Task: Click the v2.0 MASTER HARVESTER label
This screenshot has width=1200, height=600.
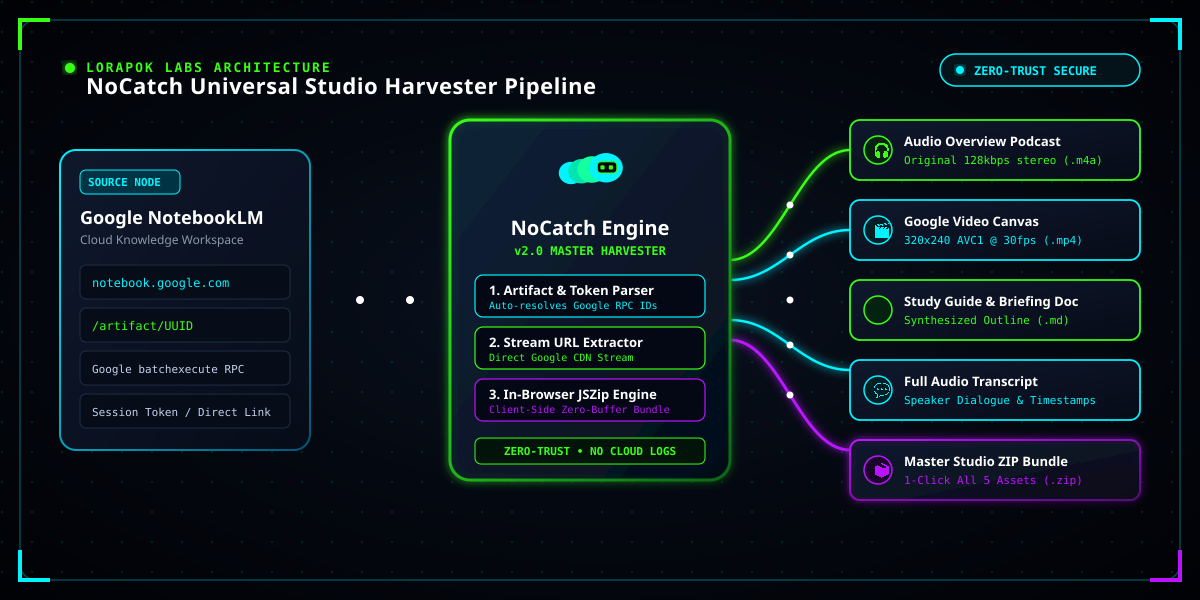Action: 590,251
